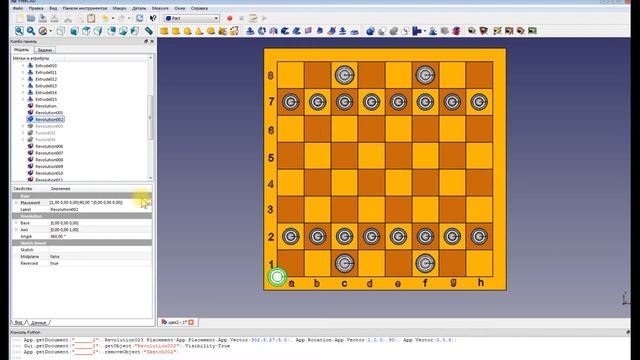The width and height of the screenshot is (640, 360).
Task: Click the Midplane property value false
Action: click(x=55, y=257)
